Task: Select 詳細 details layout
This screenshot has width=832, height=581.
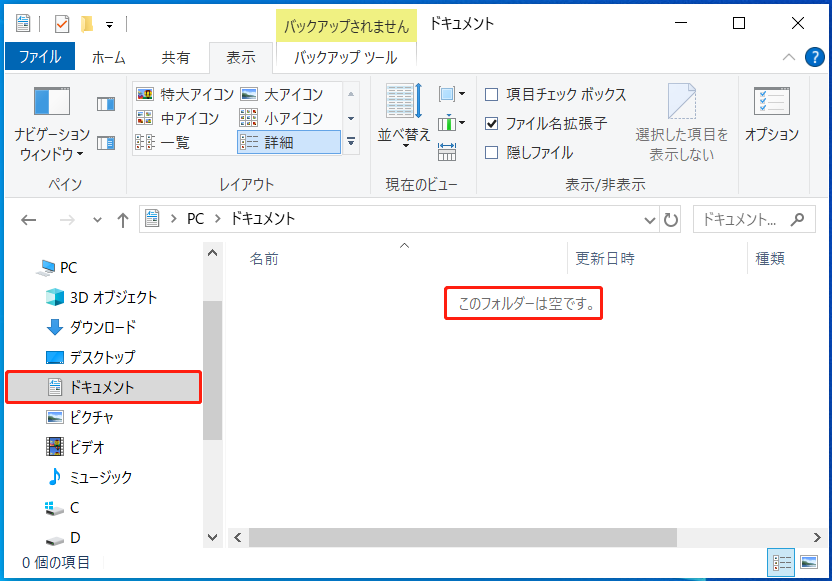Action: click(289, 142)
